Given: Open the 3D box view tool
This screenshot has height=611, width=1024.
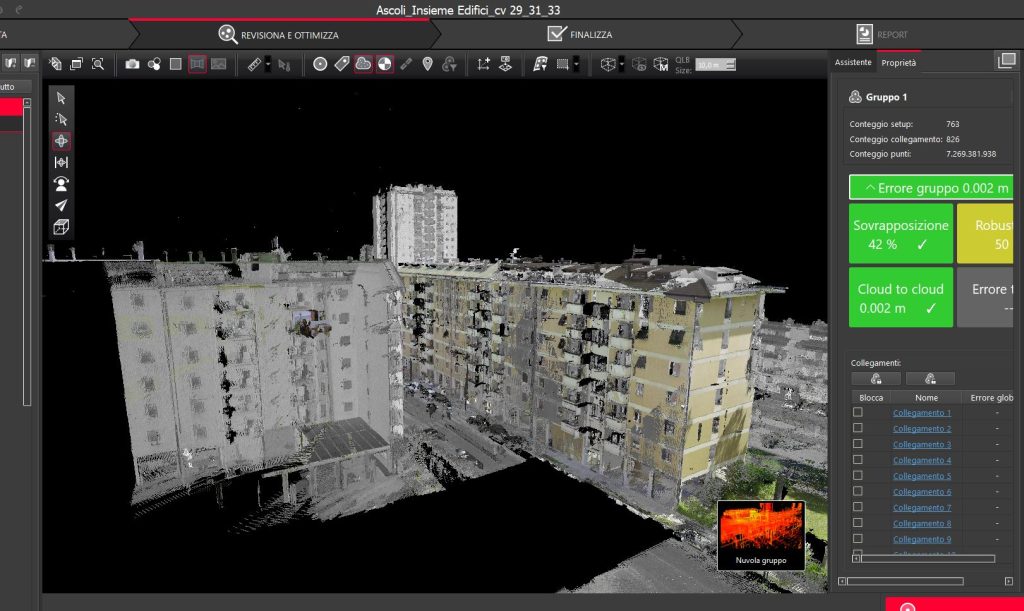Looking at the screenshot, I should click(x=61, y=227).
